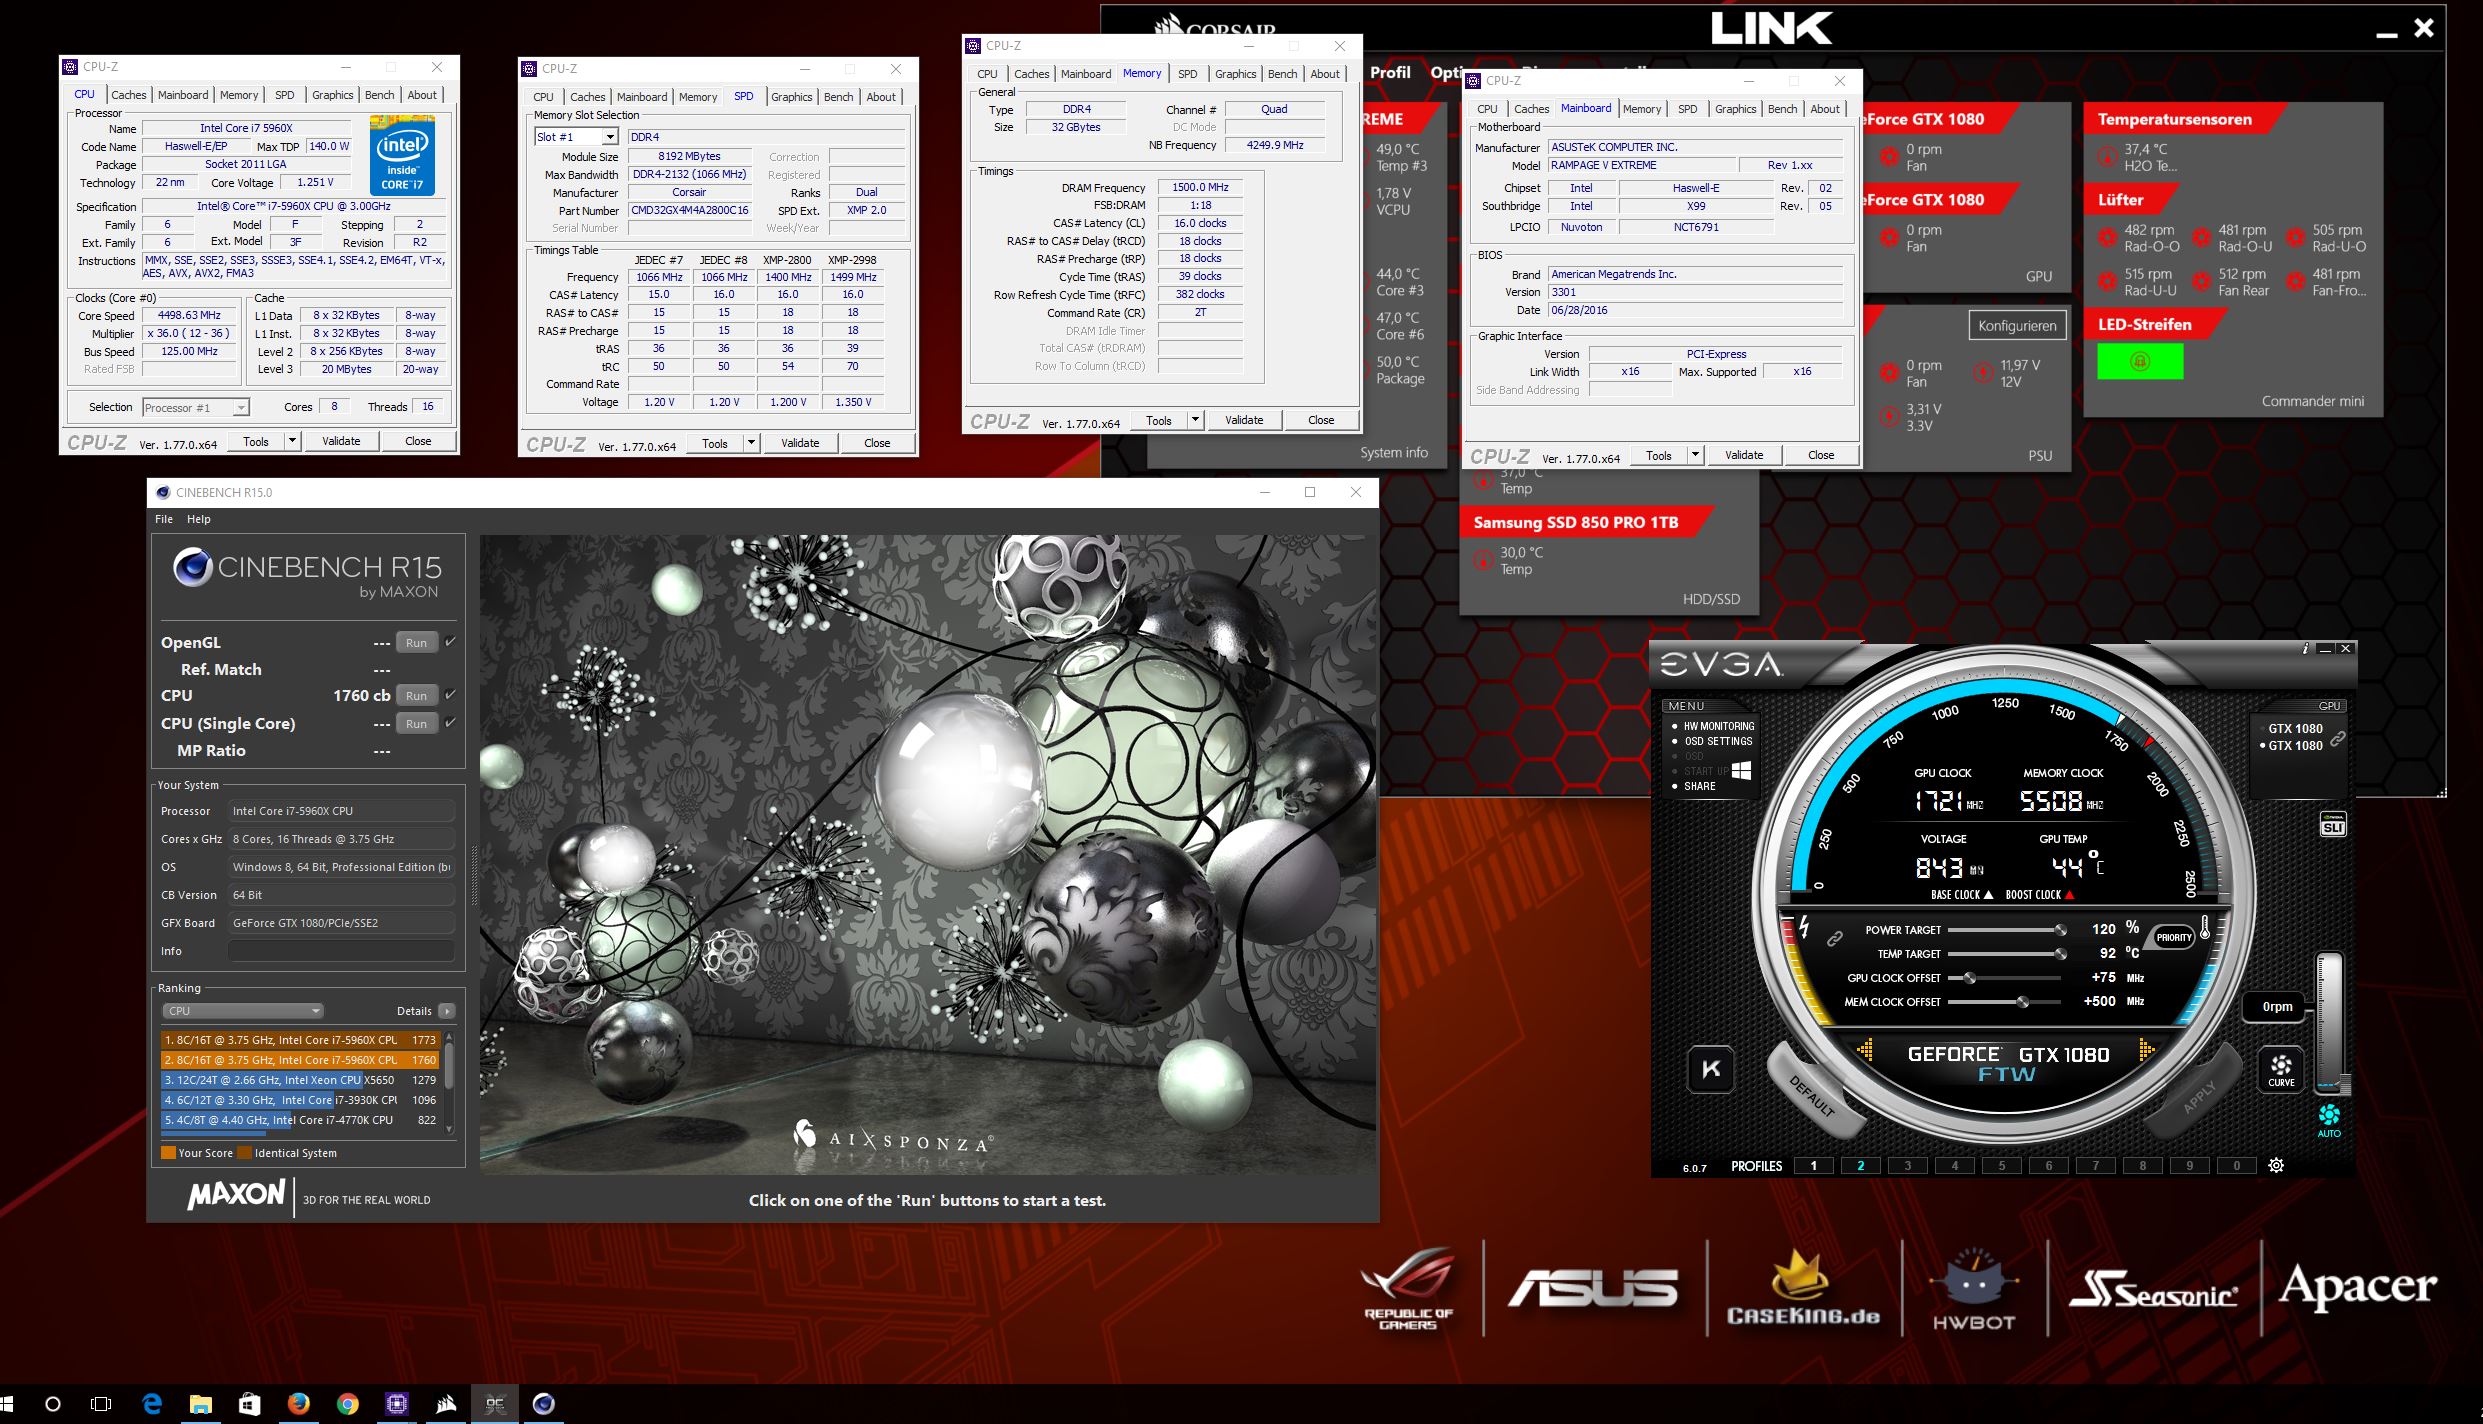Open EVGA settings gear icon

tap(2276, 1165)
